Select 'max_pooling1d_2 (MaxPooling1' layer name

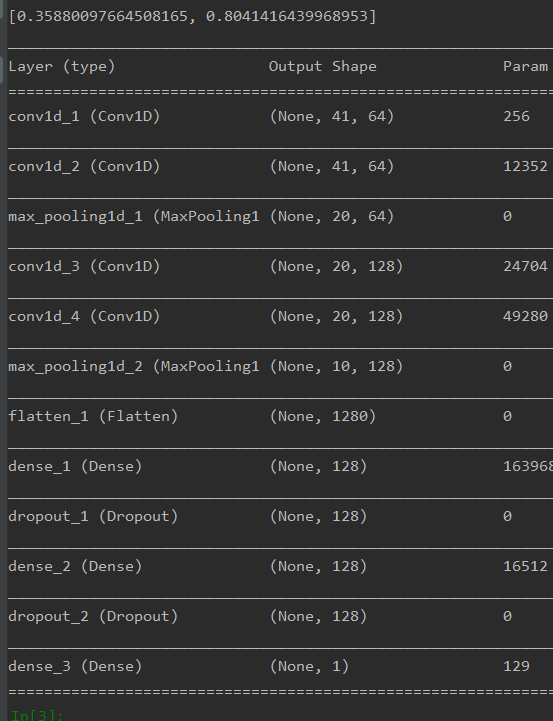pos(134,366)
